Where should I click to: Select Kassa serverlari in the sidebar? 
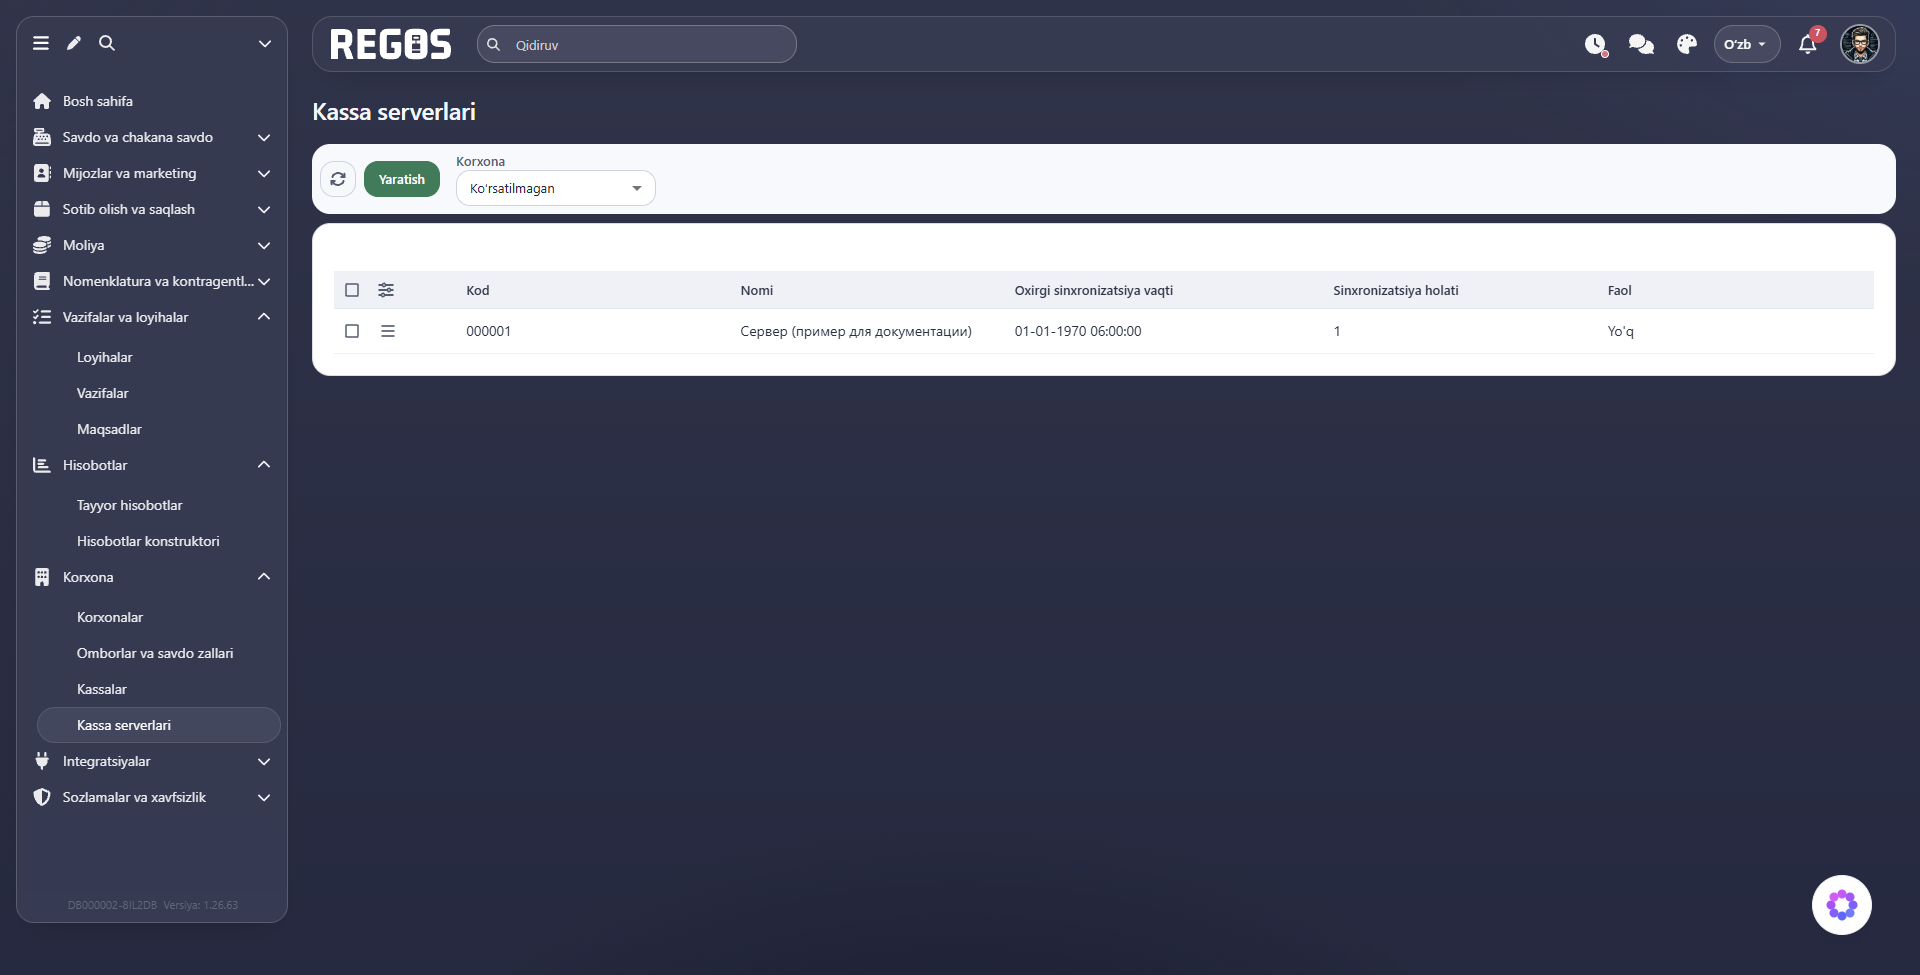(158, 725)
